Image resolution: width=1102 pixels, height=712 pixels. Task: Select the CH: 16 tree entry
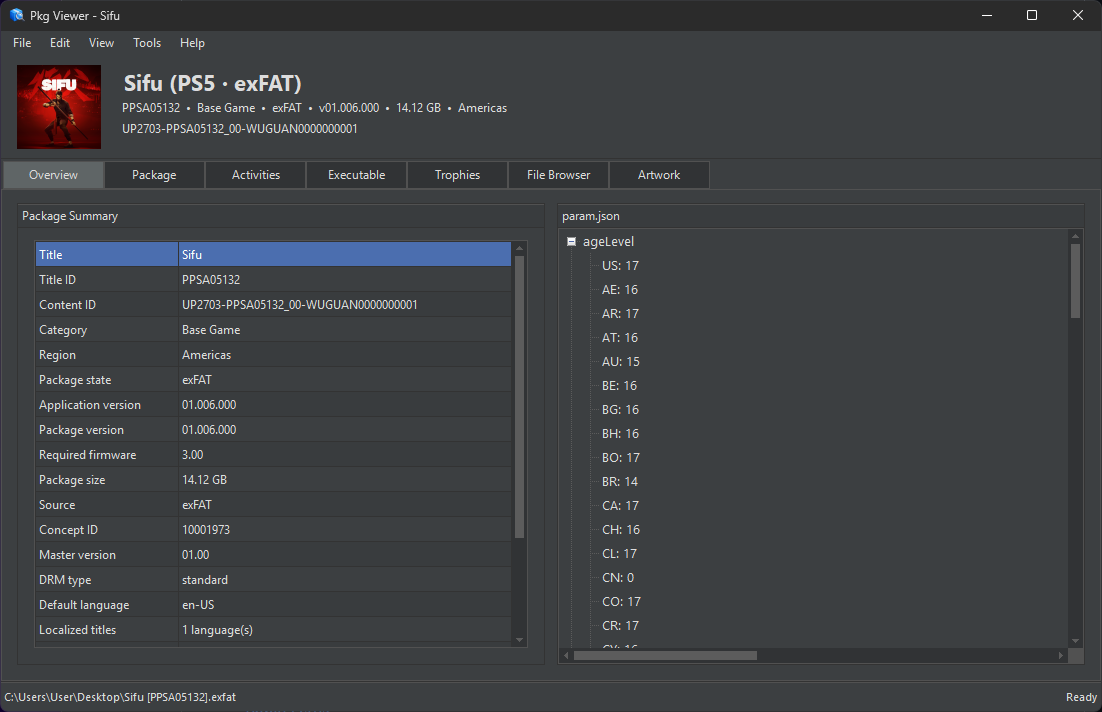click(x=621, y=529)
